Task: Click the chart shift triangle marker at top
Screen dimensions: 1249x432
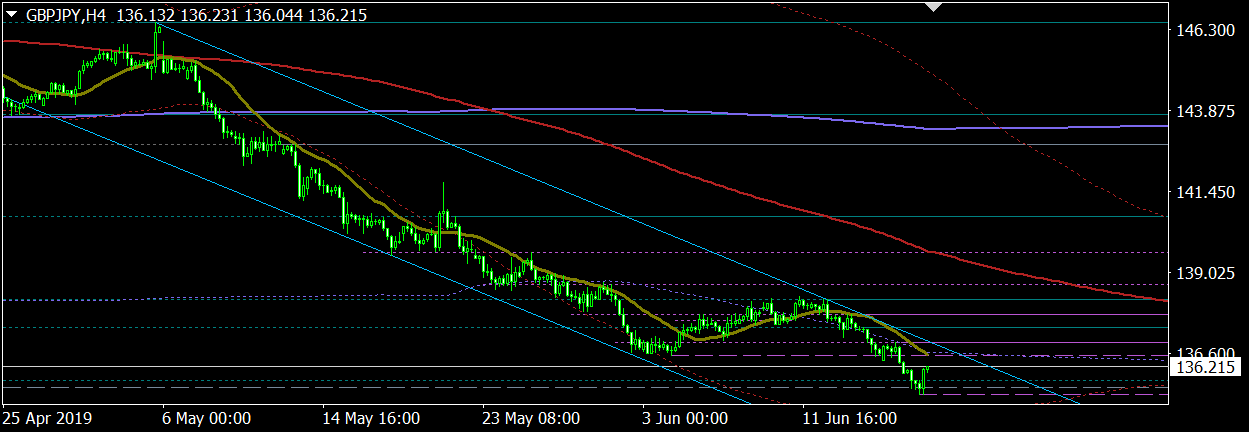Action: (933, 6)
